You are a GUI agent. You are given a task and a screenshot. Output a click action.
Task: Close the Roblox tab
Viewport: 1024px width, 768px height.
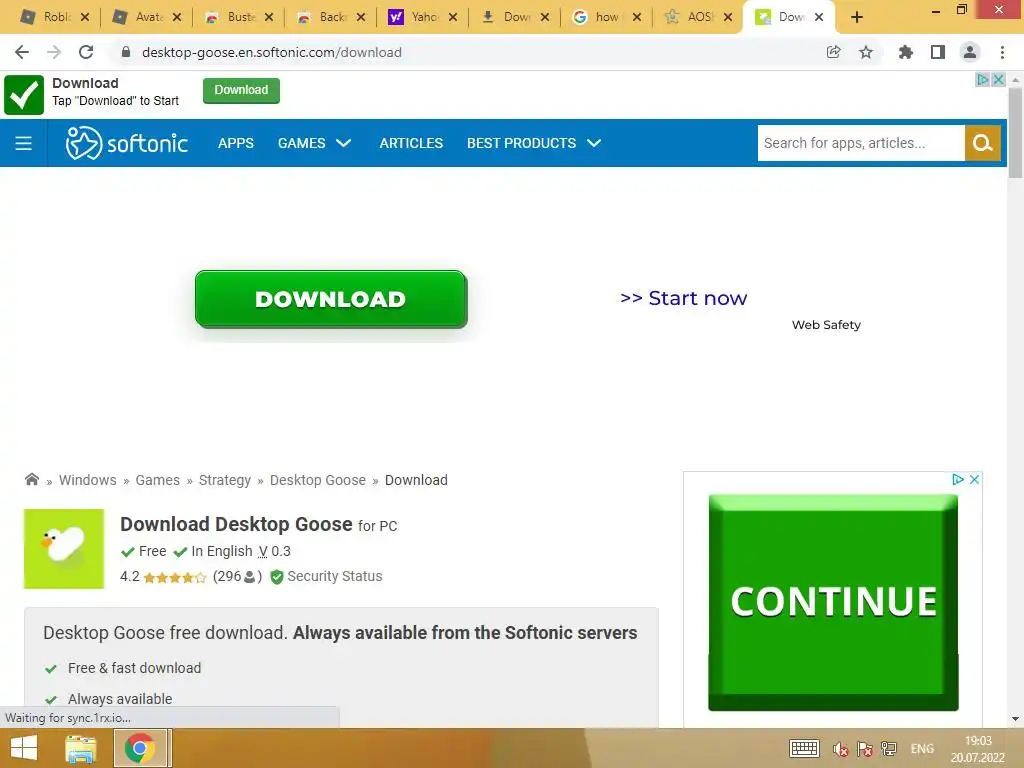pyautogui.click(x=85, y=17)
